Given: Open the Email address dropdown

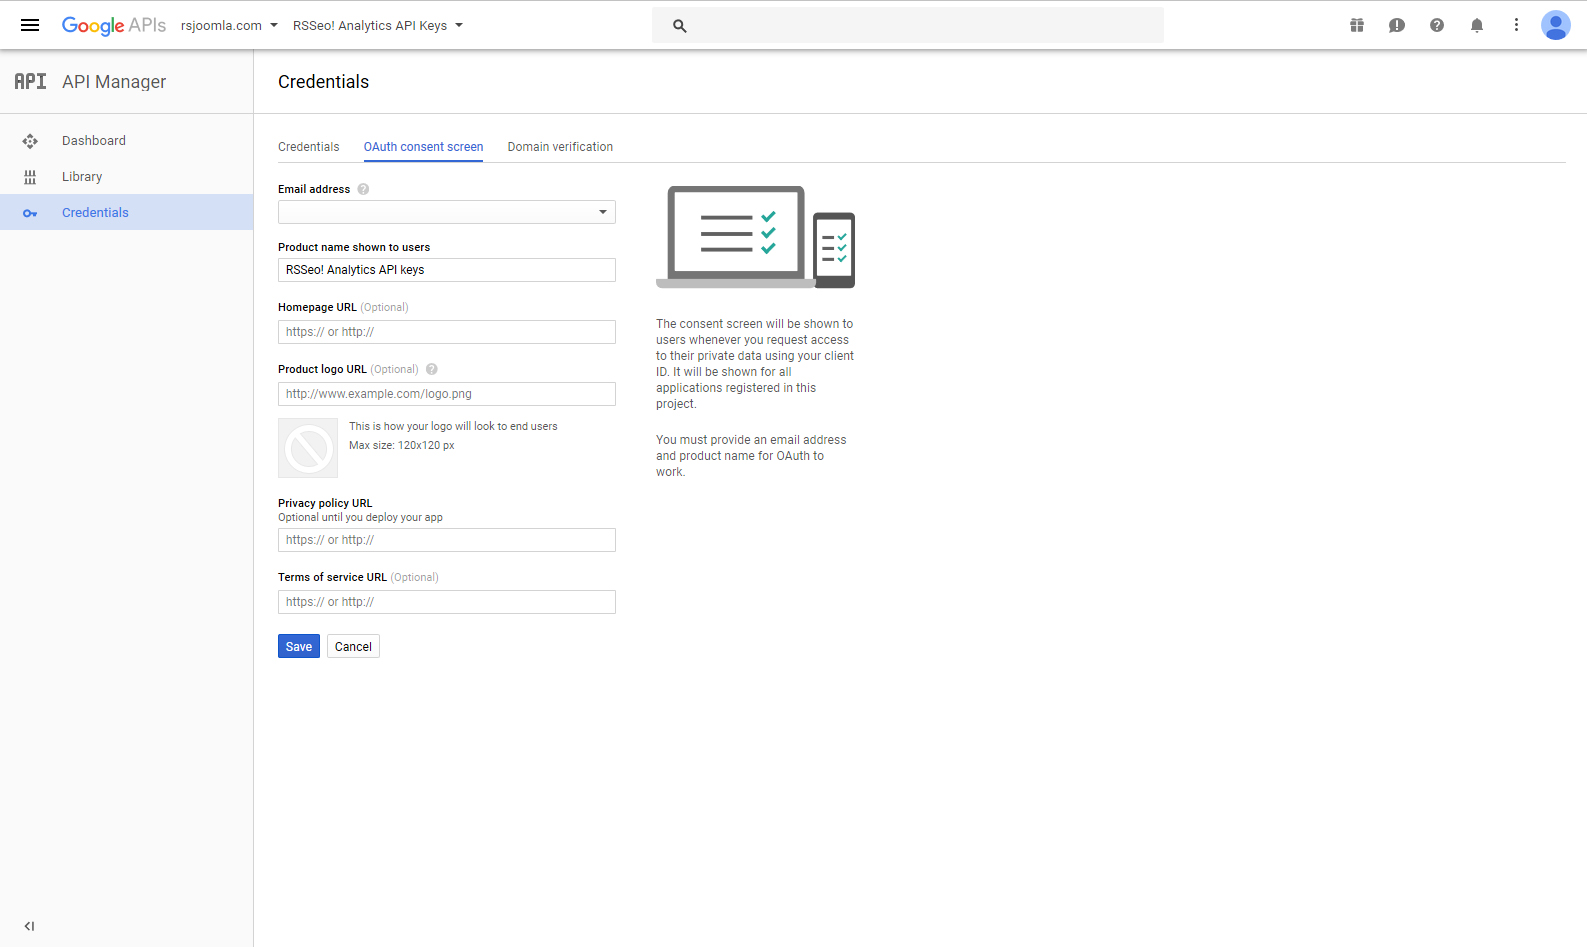Looking at the screenshot, I should click(x=447, y=212).
